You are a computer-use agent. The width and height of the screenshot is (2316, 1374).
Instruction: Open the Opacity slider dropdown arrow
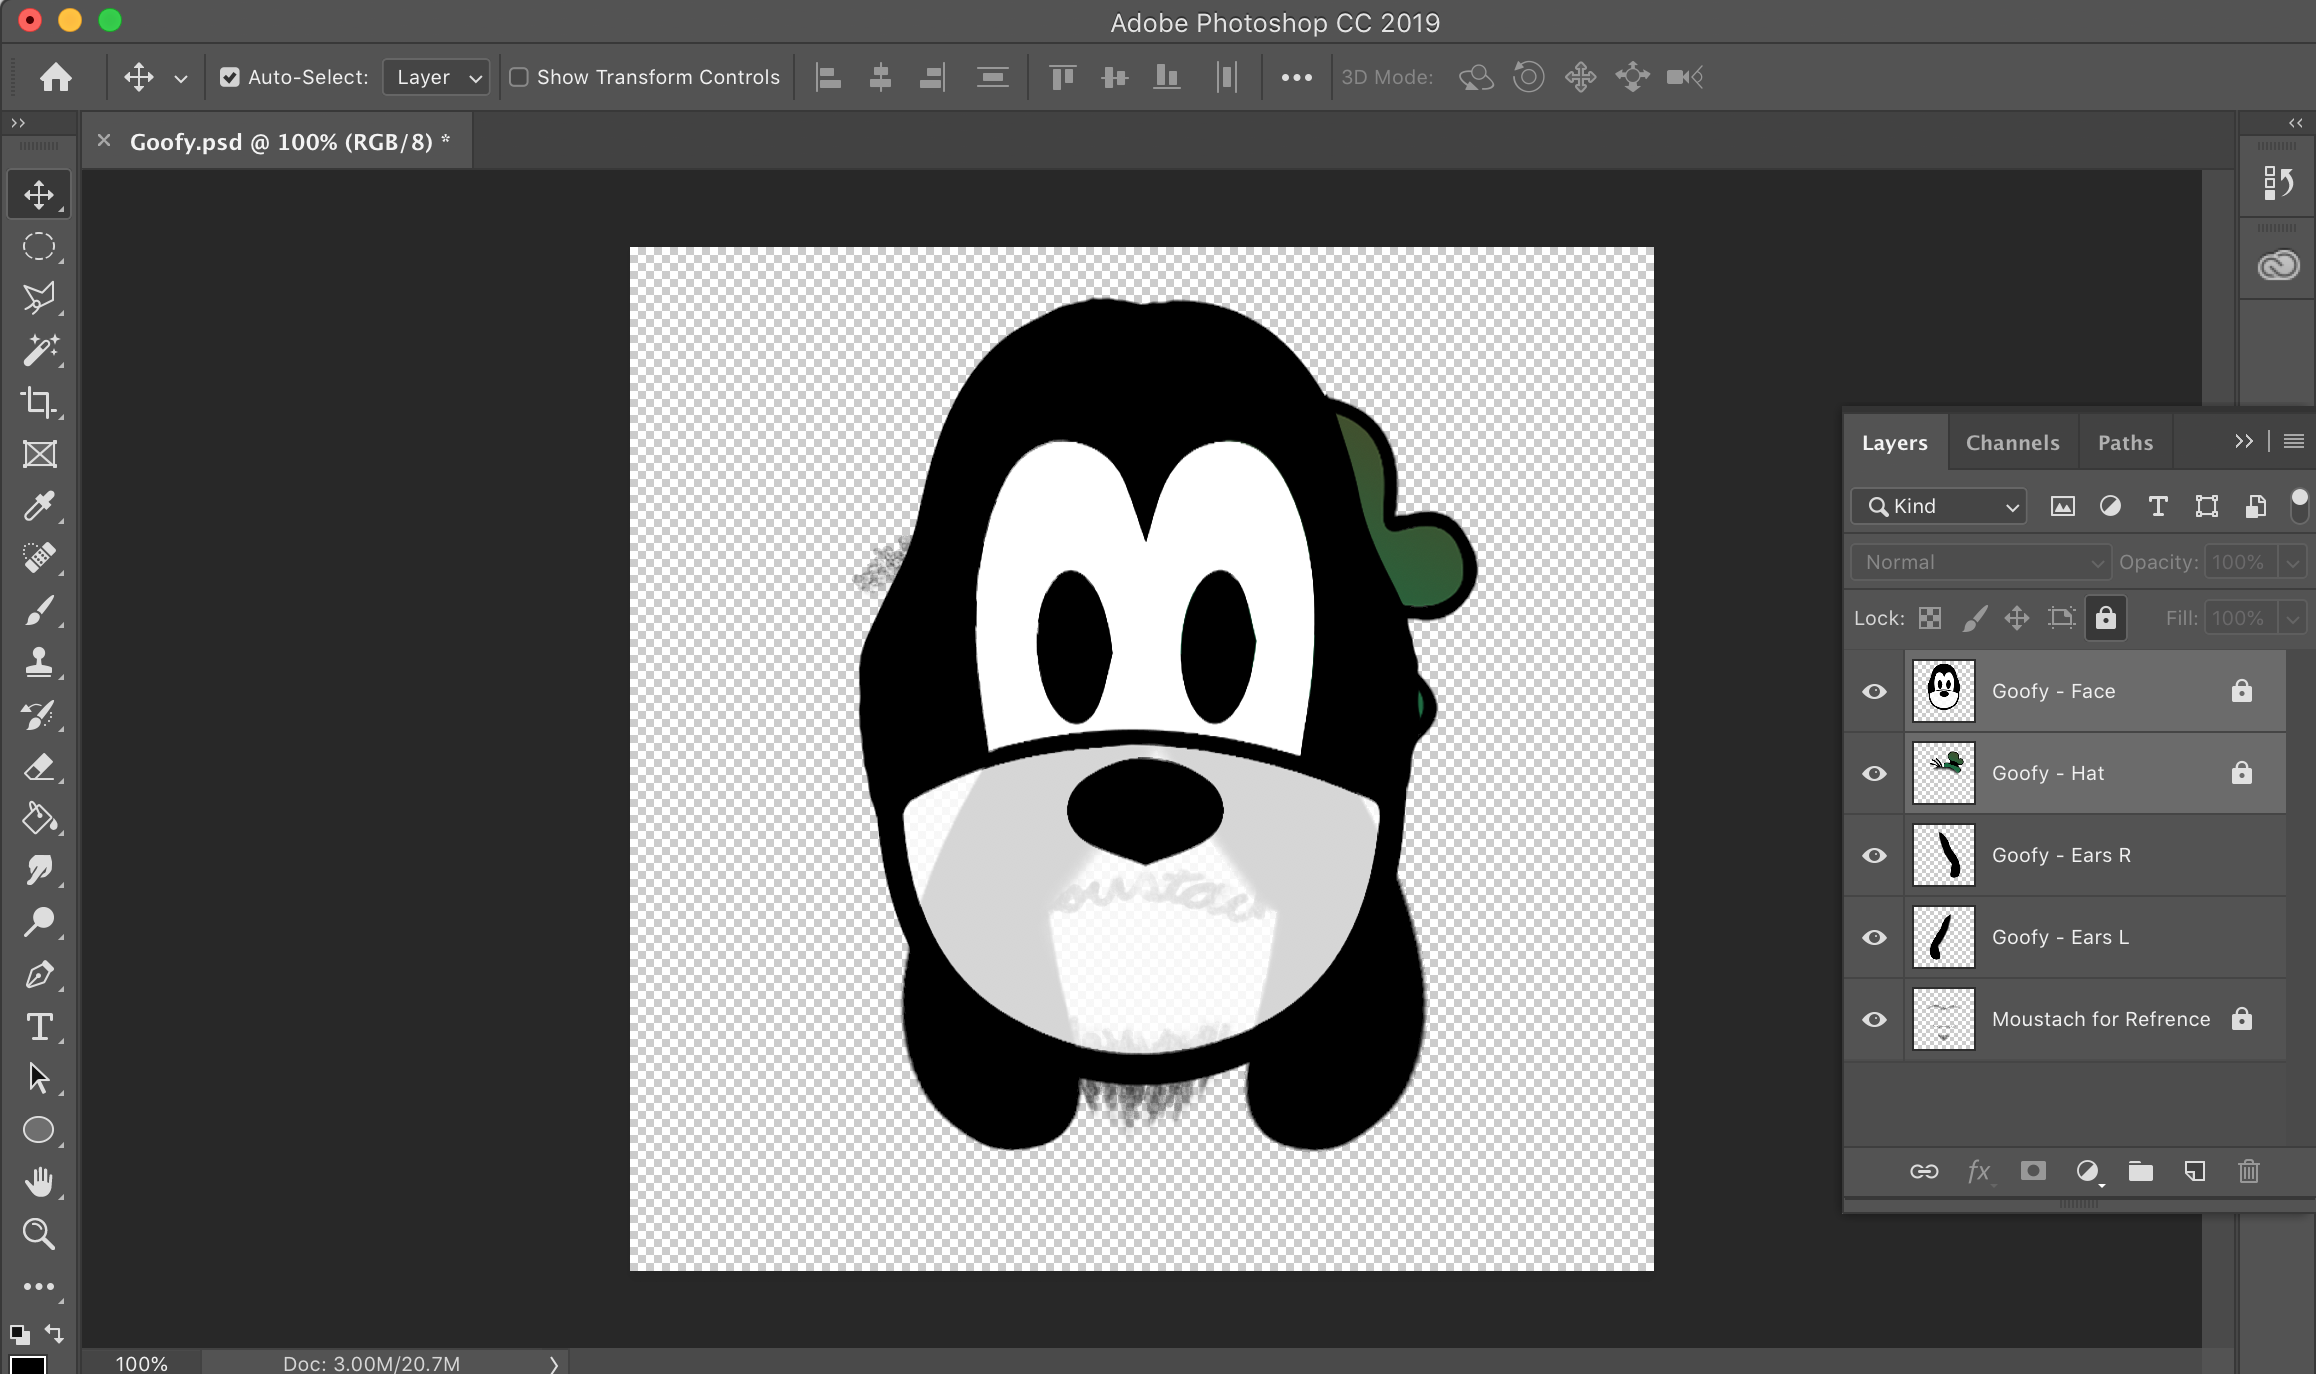point(2292,562)
